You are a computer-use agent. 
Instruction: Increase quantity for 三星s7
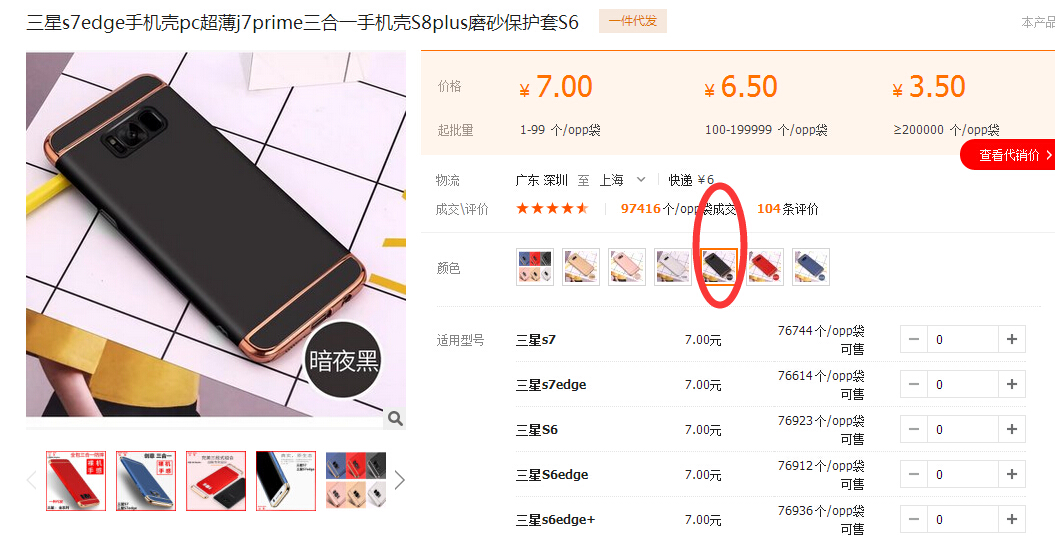click(1011, 339)
